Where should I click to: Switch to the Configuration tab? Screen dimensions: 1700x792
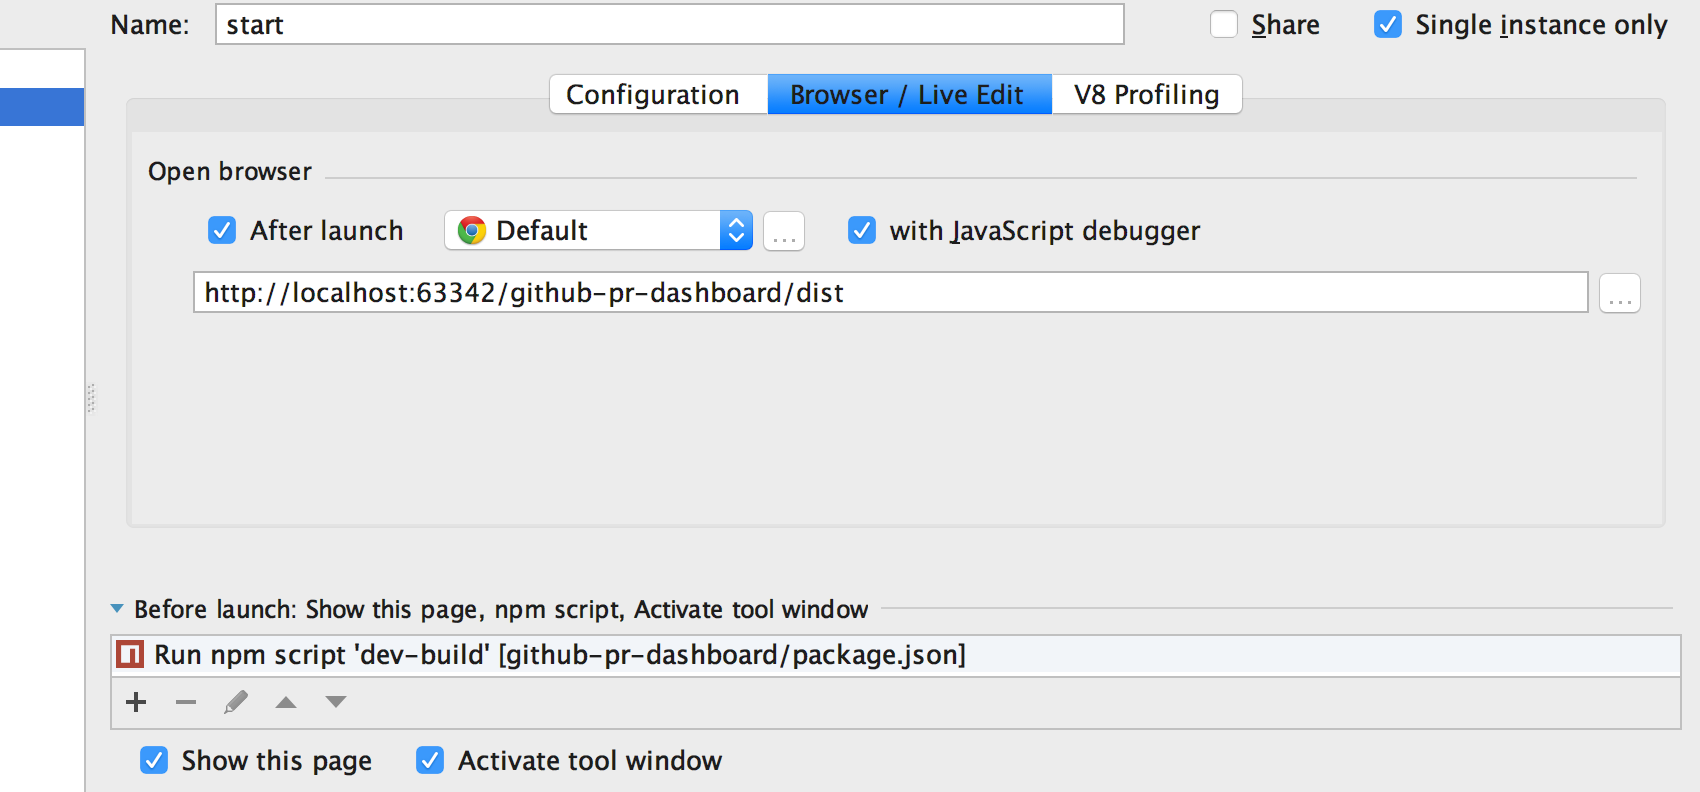[653, 95]
